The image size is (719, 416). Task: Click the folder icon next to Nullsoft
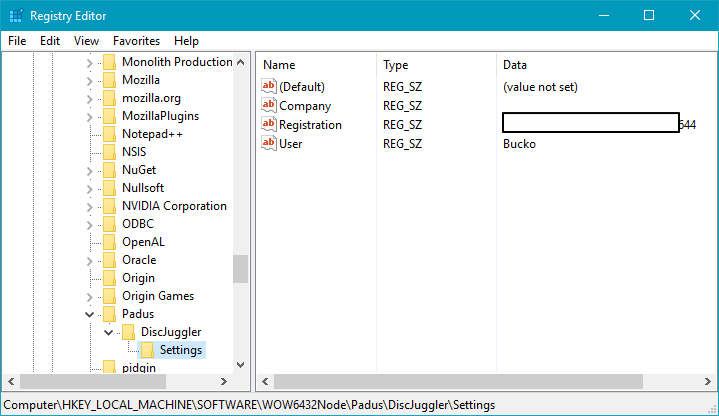pos(110,188)
